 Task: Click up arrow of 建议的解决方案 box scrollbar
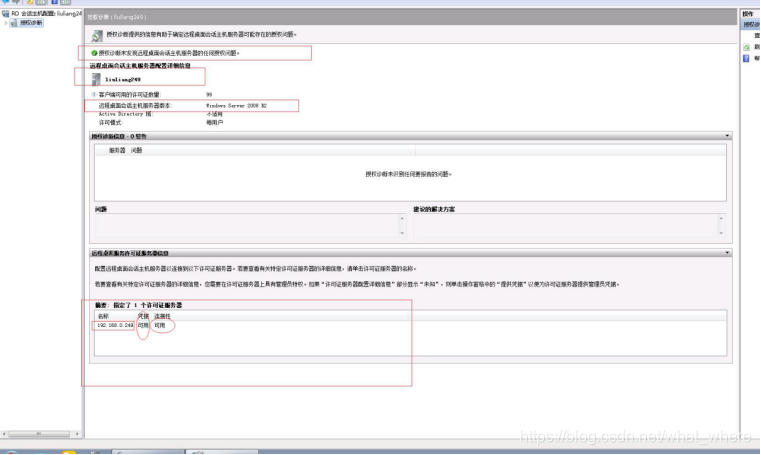721,218
